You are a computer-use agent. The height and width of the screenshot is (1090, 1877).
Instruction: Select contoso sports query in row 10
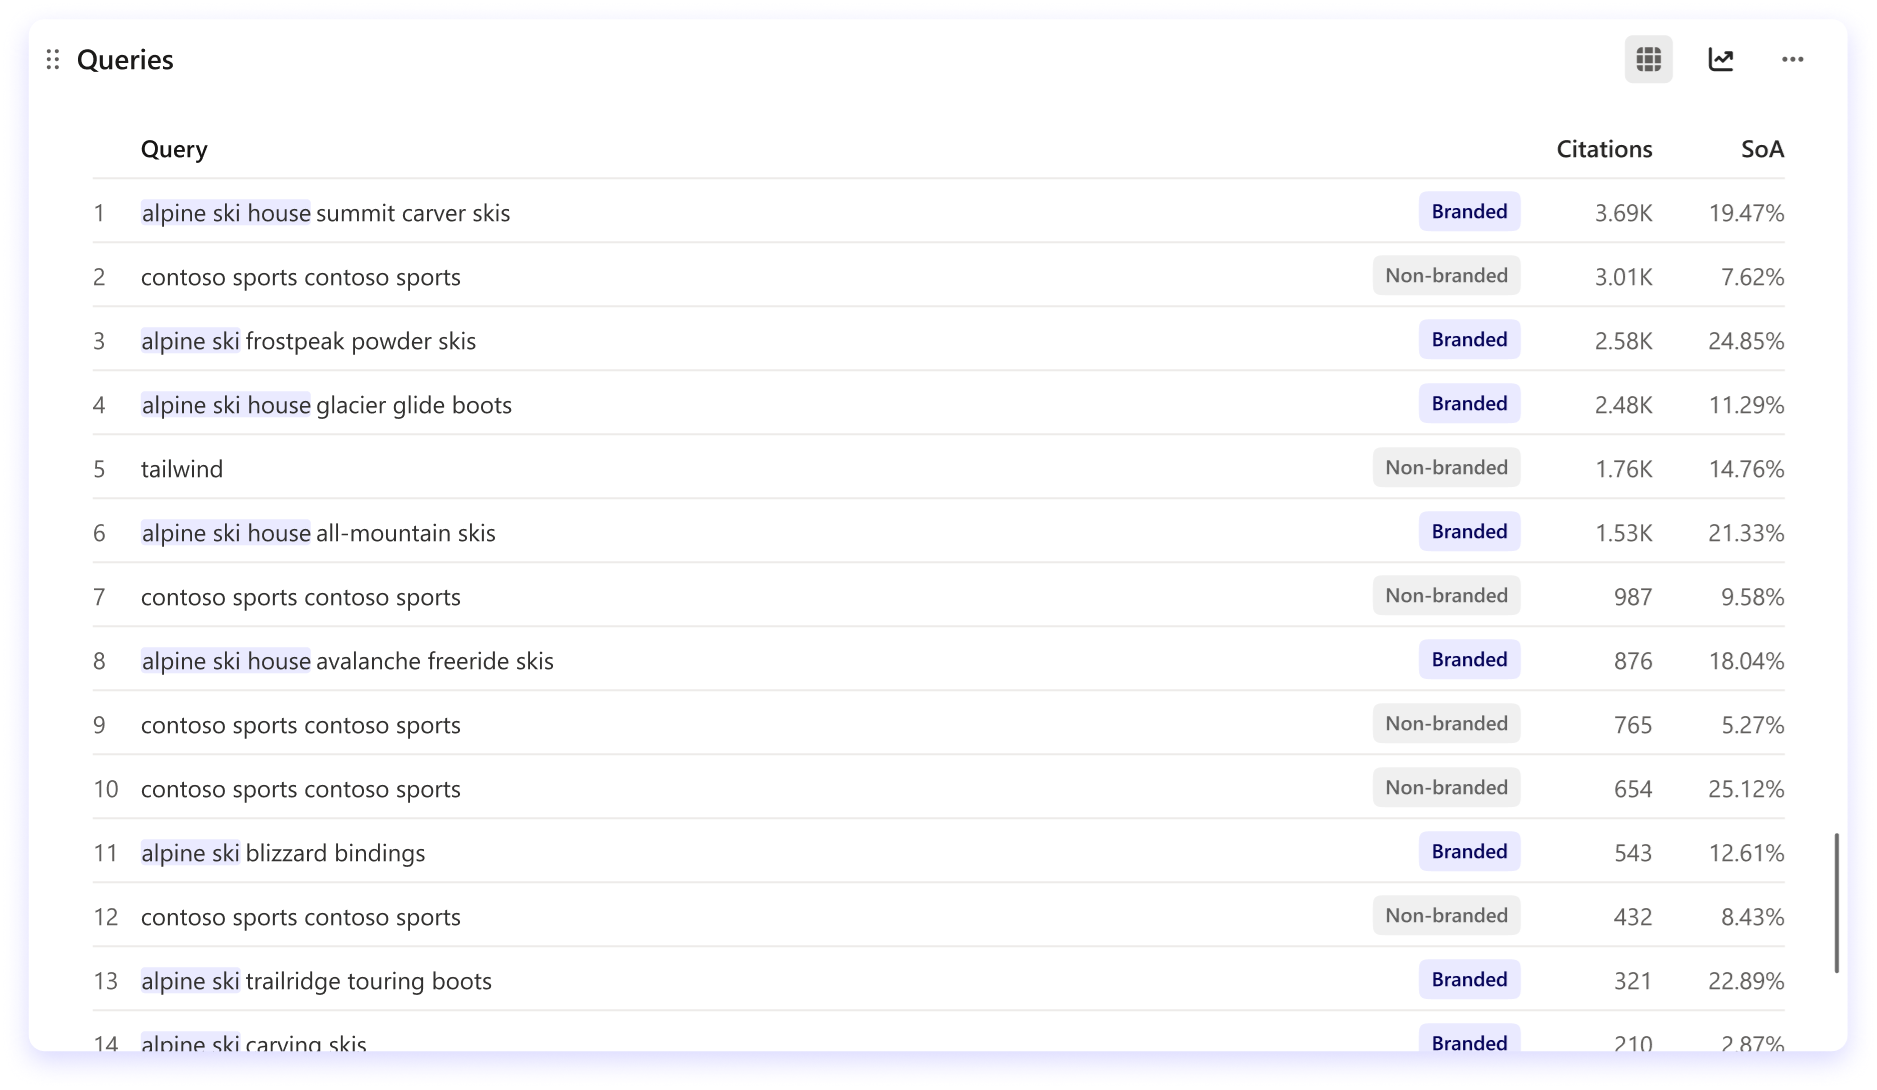[x=301, y=789]
